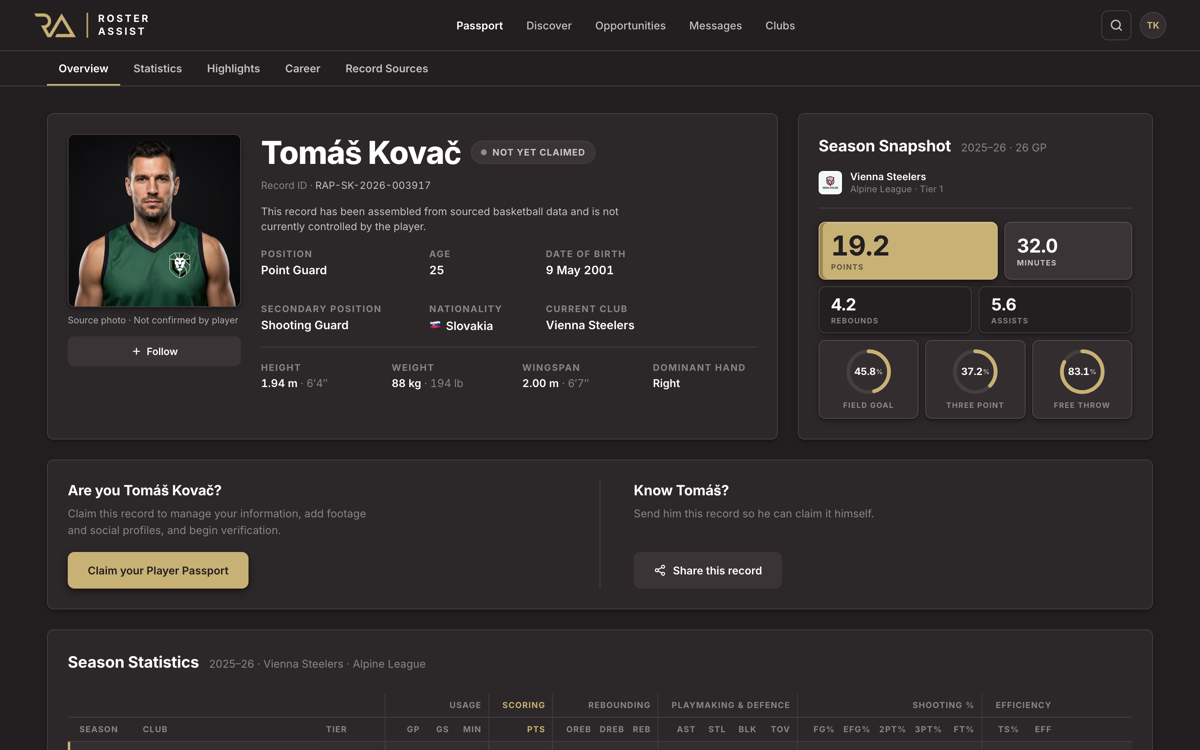Viewport: 1200px width, 750px height.
Task: Click the 4.2 Rebounds stat tile
Action: click(895, 310)
